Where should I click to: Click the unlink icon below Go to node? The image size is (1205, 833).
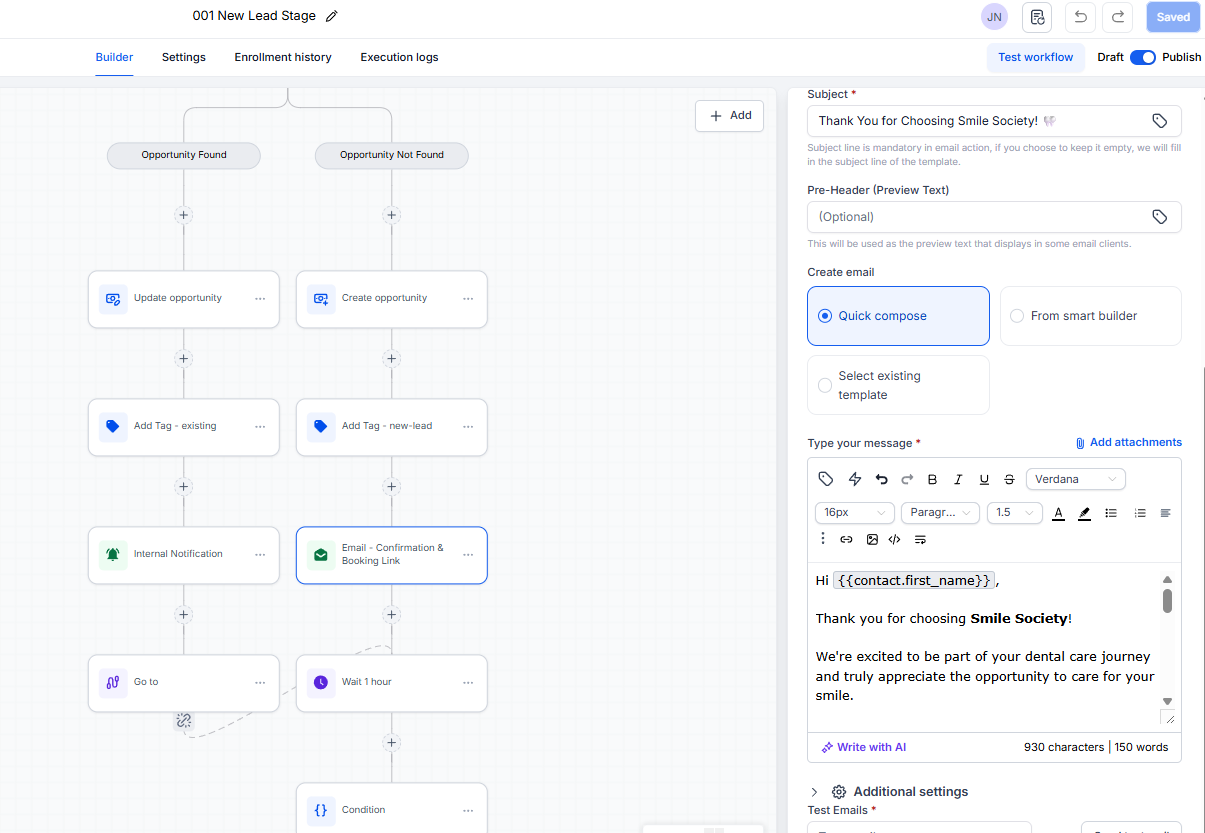coord(184,720)
